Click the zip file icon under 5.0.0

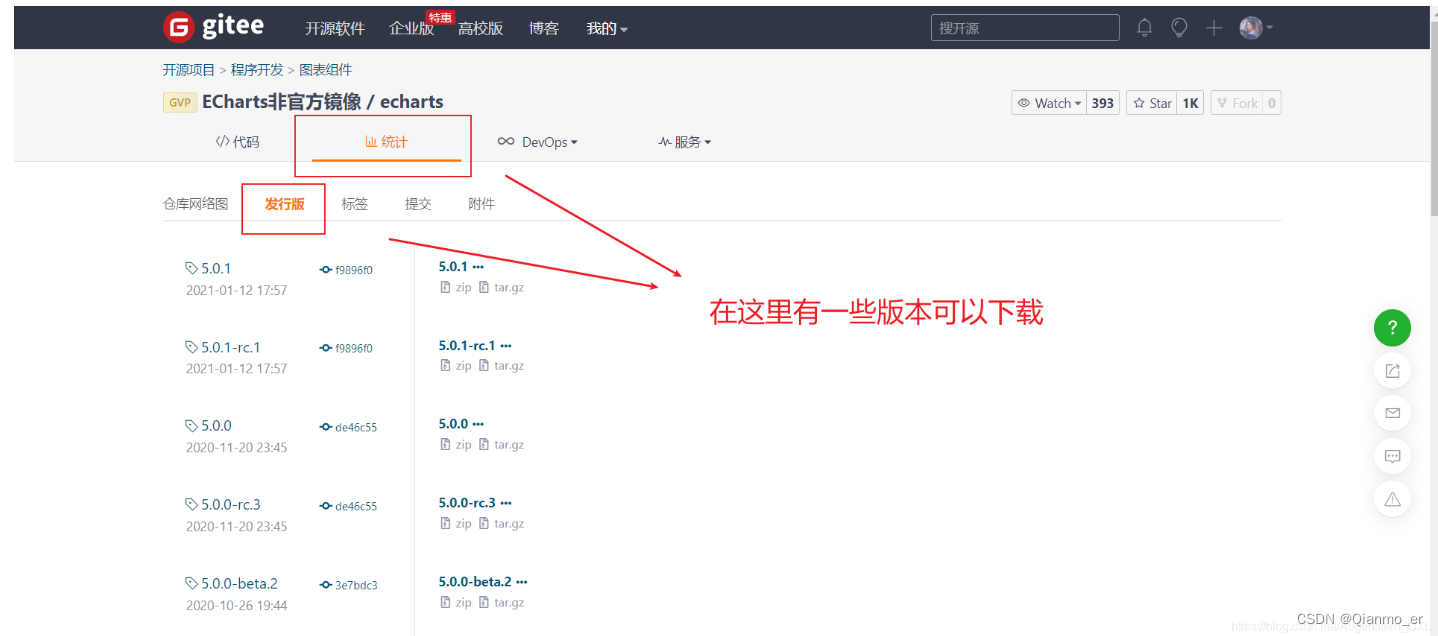[x=447, y=444]
